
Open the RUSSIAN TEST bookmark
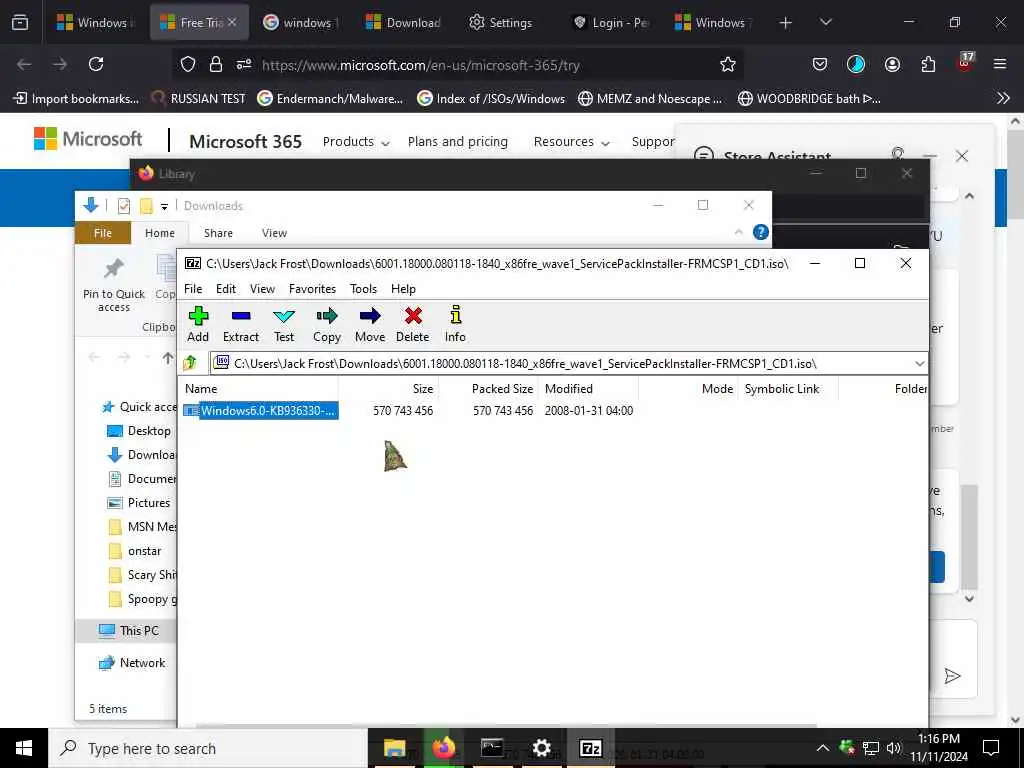tap(198, 99)
